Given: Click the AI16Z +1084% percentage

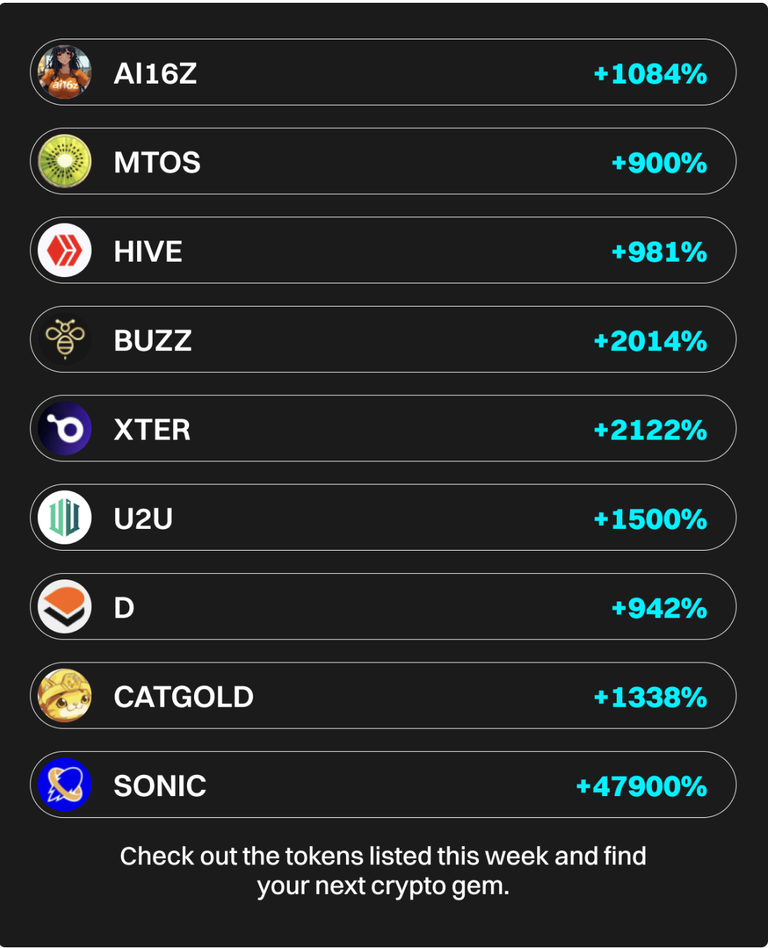Looking at the screenshot, I should [x=651, y=74].
